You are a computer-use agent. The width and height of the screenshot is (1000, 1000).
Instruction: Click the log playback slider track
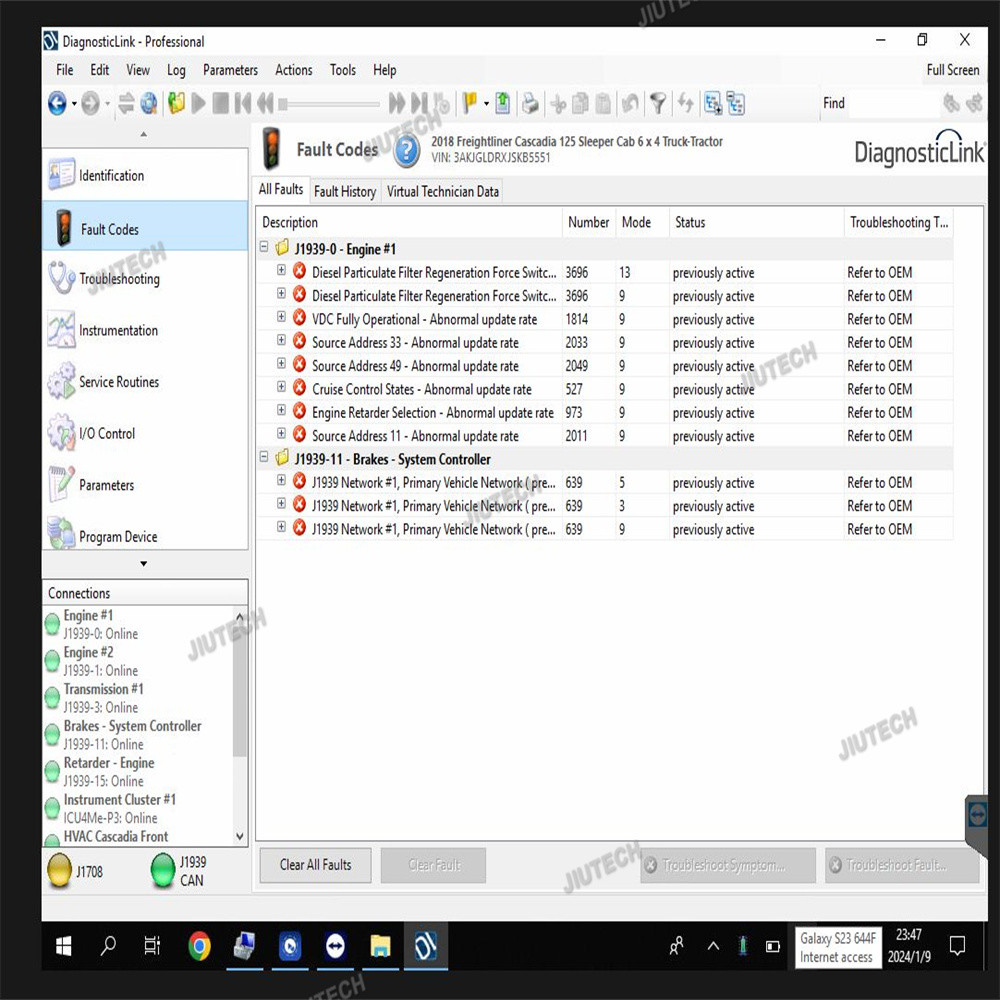tap(330, 103)
